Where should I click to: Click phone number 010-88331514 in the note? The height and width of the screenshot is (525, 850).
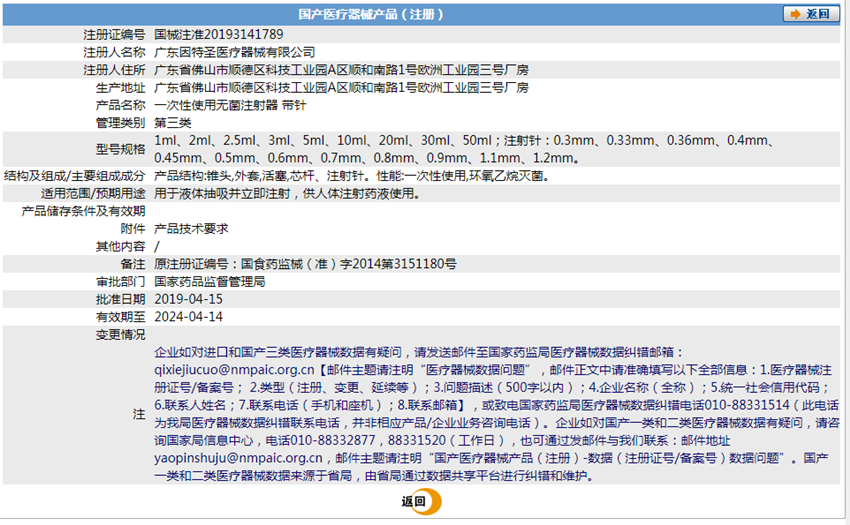point(748,405)
